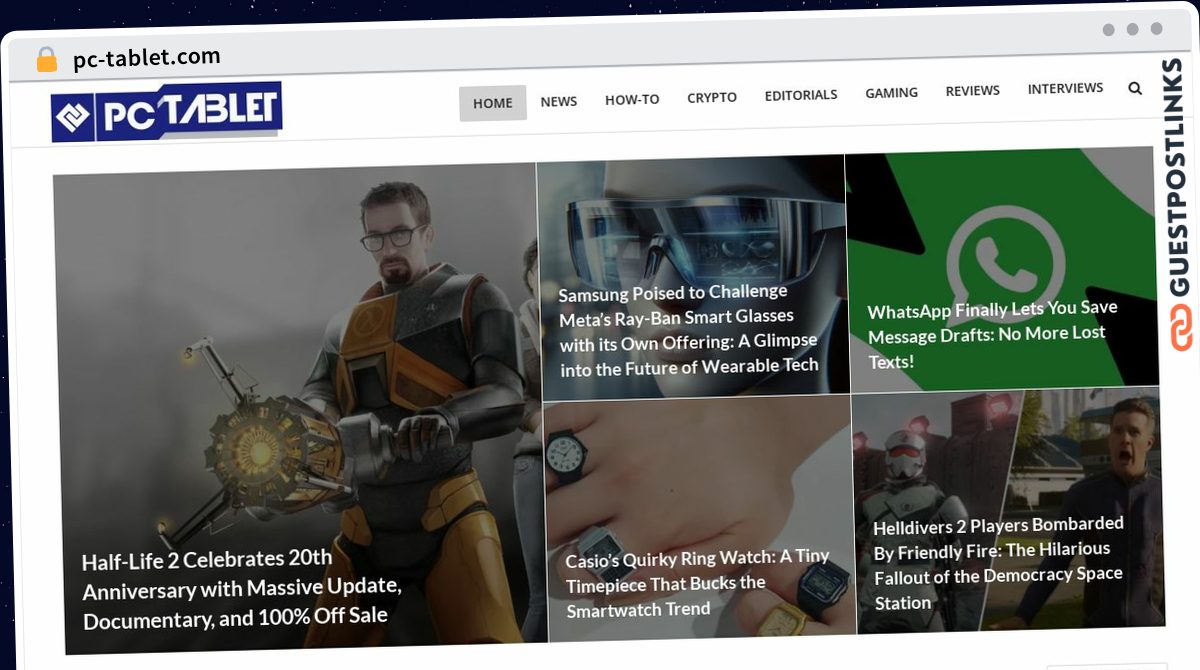Navigate to REVIEWS
The image size is (1200, 670).
click(x=973, y=90)
